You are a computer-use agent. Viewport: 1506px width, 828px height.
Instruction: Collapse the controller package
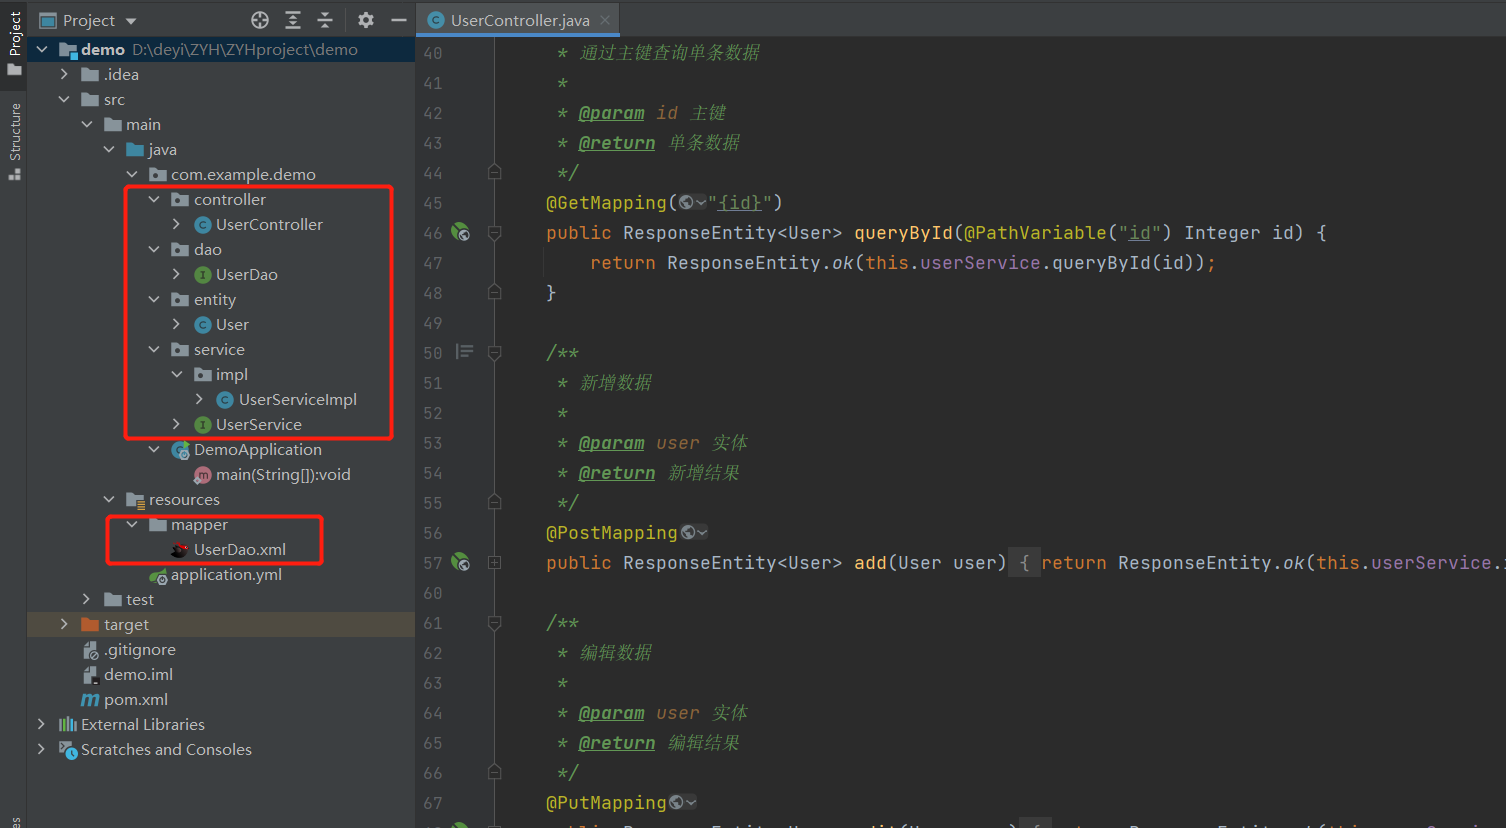pos(154,199)
